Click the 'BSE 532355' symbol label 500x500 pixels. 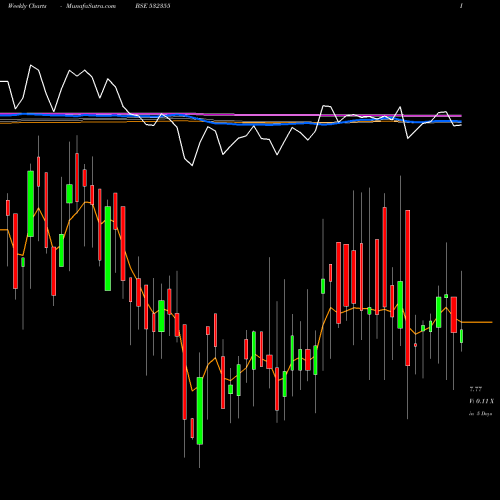(x=153, y=6)
